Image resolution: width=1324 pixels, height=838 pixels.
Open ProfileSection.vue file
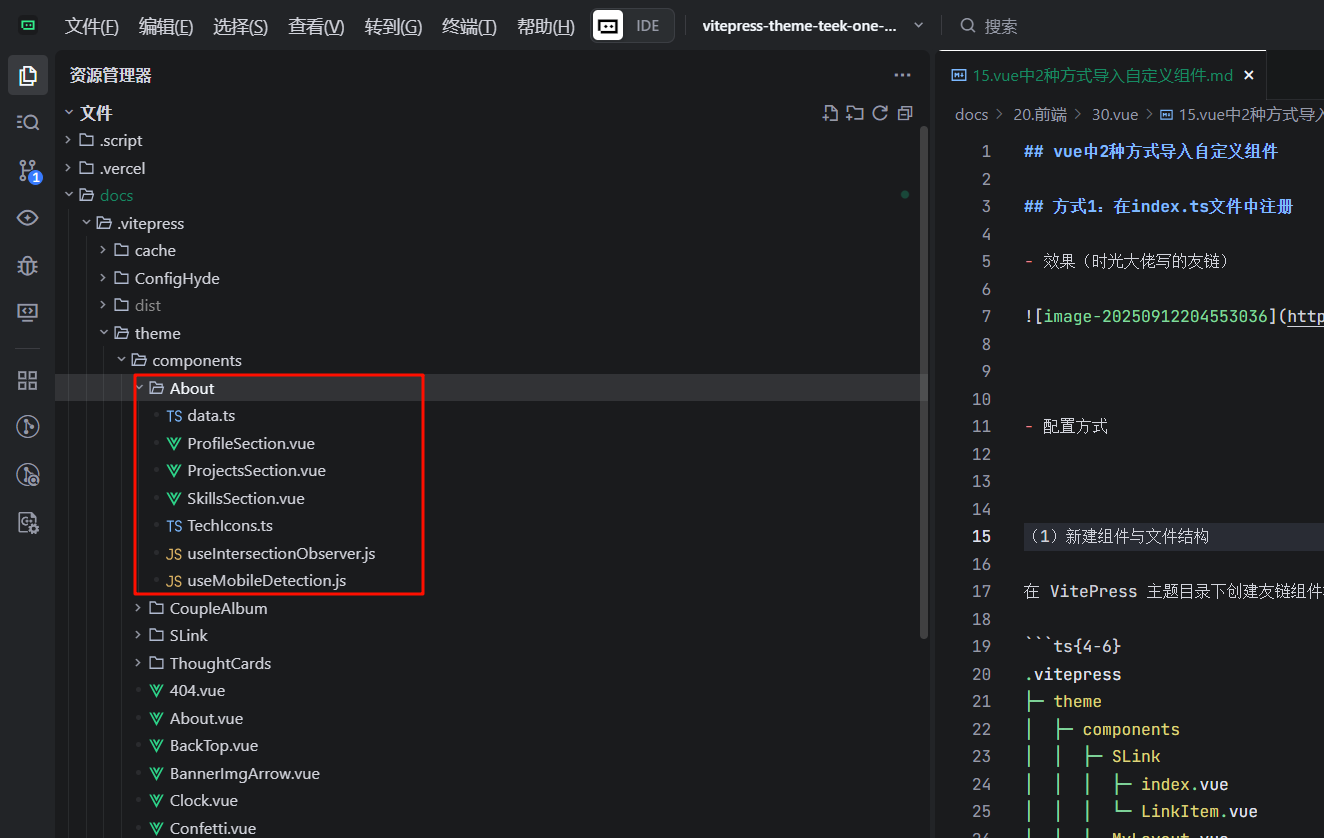tap(250, 443)
